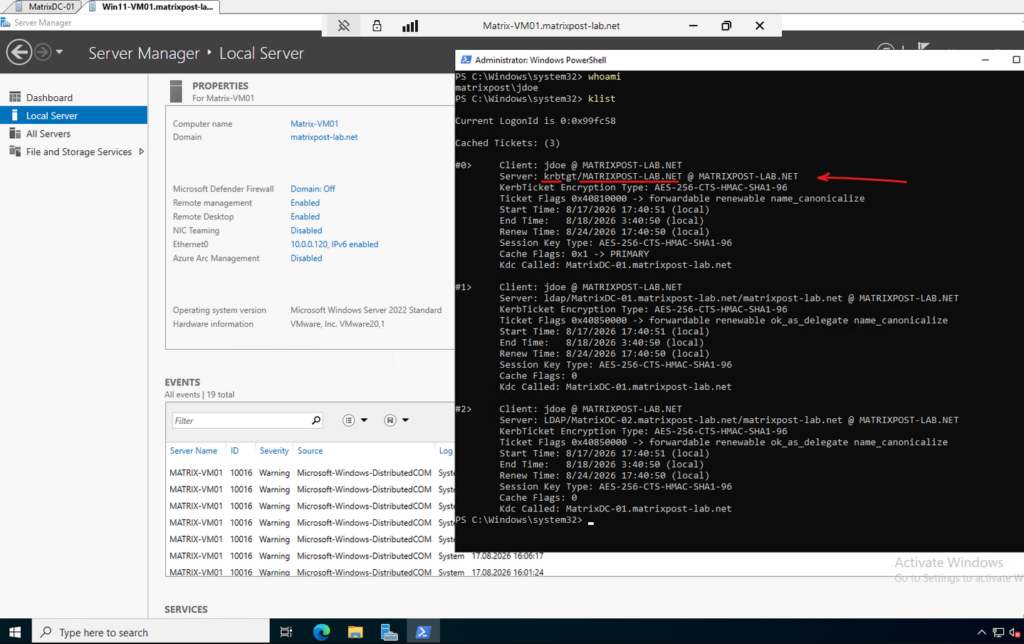Open Task View on the taskbar
This screenshot has width=1024, height=644.
coord(286,632)
